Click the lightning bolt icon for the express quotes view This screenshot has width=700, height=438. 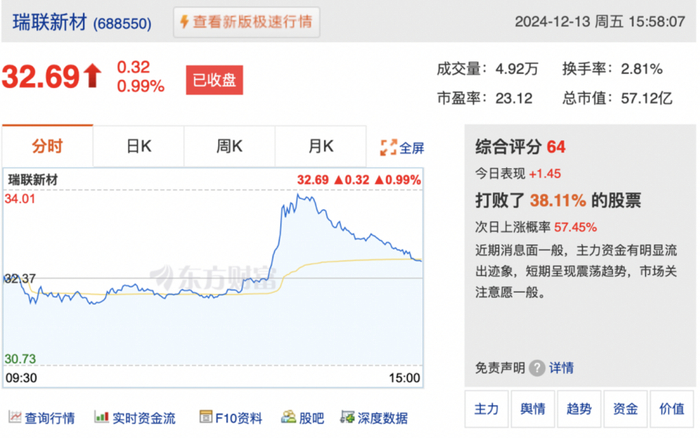(184, 21)
